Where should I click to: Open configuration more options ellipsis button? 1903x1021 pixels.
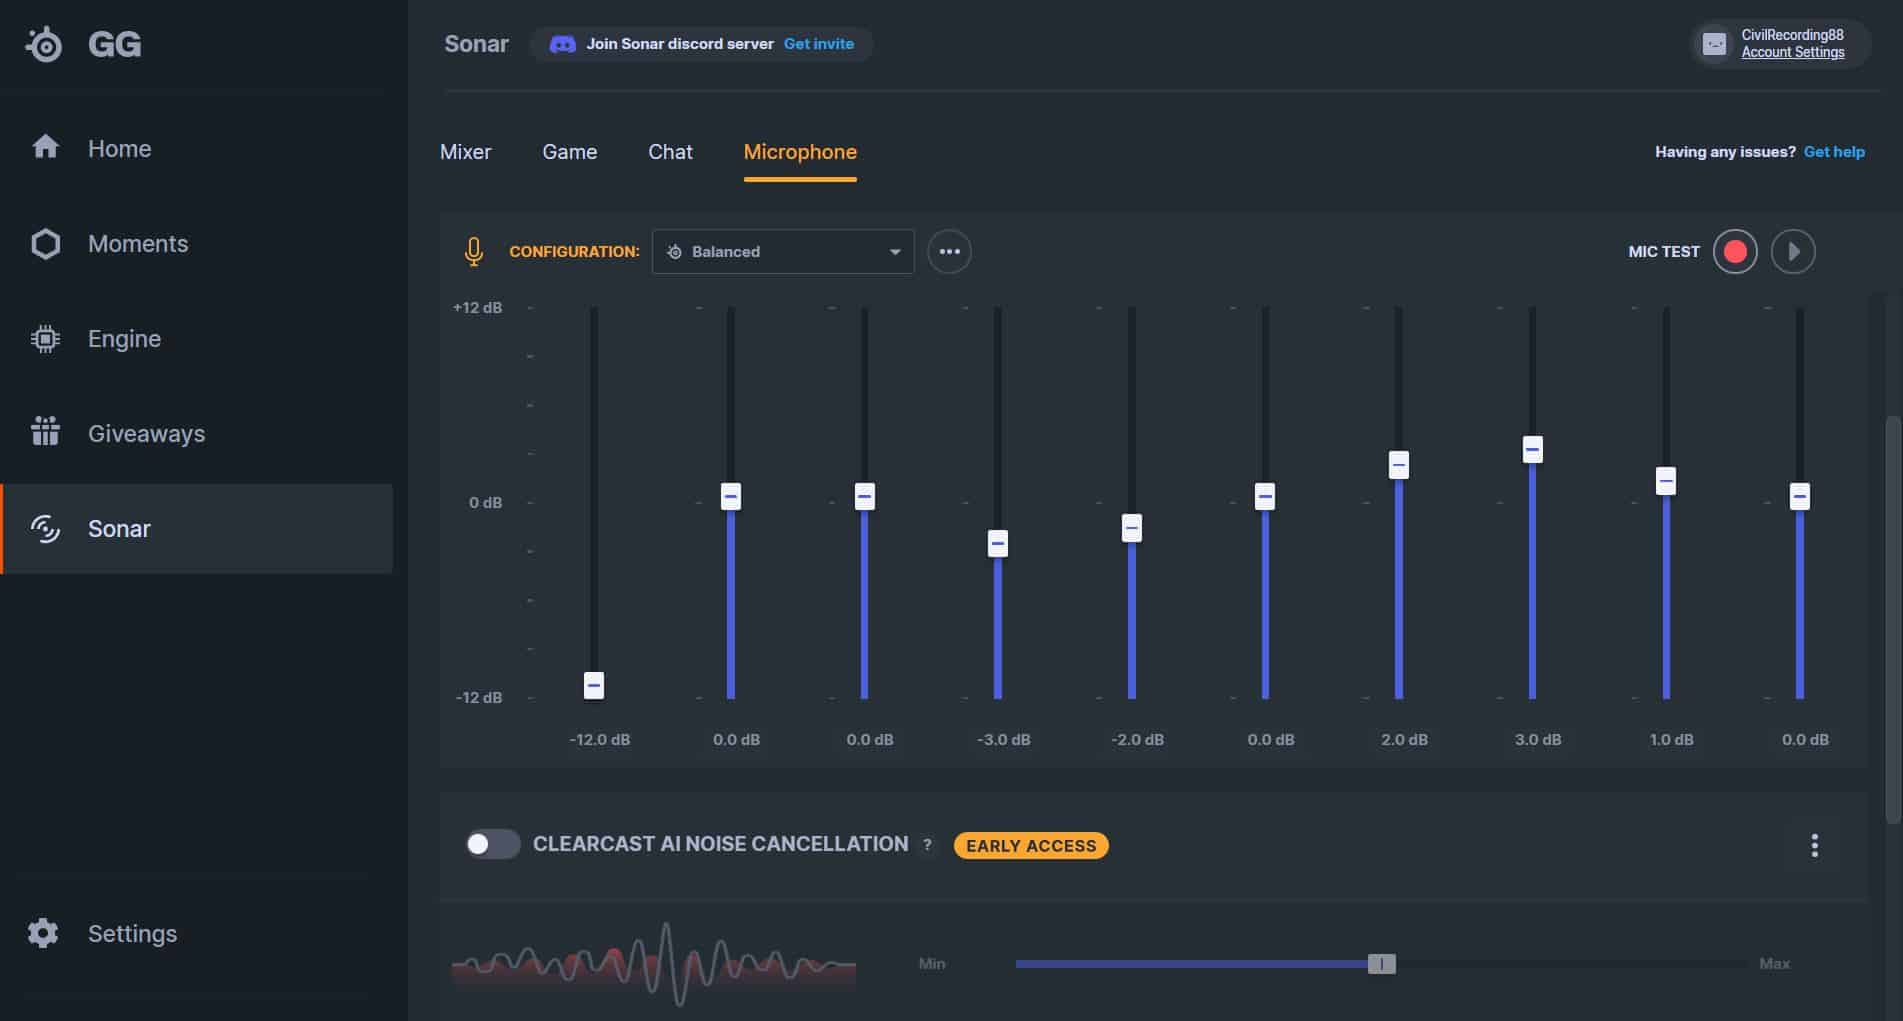coord(949,251)
